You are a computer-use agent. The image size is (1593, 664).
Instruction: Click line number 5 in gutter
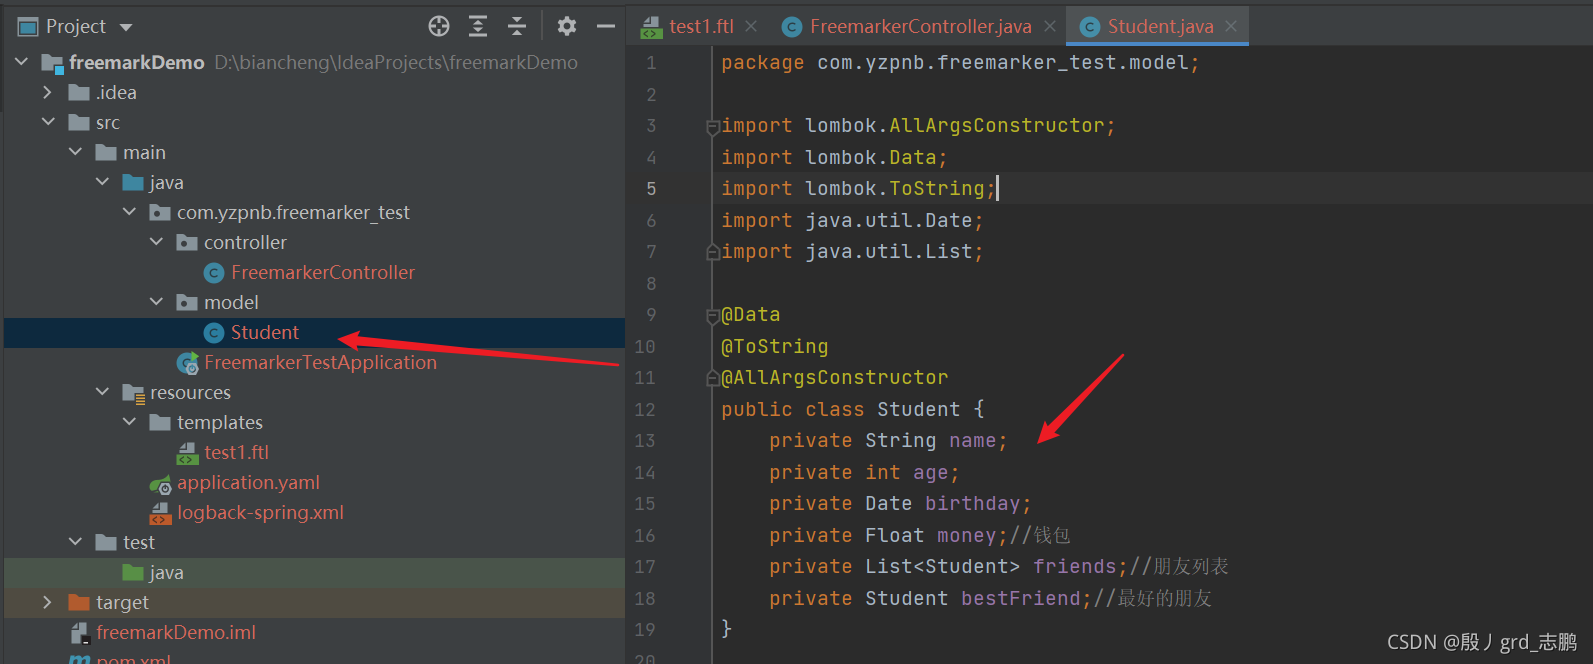(651, 189)
